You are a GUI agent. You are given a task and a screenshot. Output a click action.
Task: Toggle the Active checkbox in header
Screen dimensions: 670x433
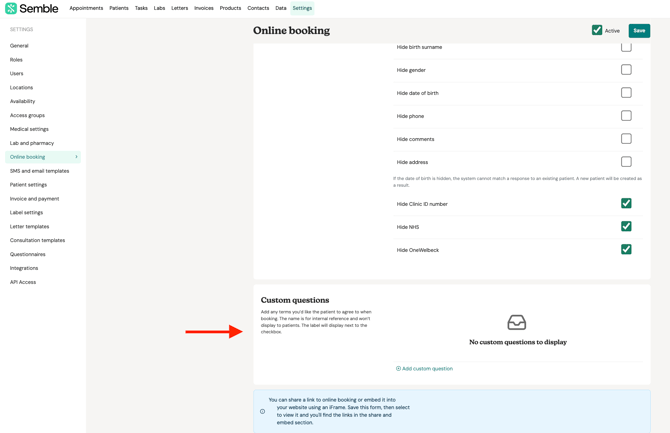(x=597, y=30)
